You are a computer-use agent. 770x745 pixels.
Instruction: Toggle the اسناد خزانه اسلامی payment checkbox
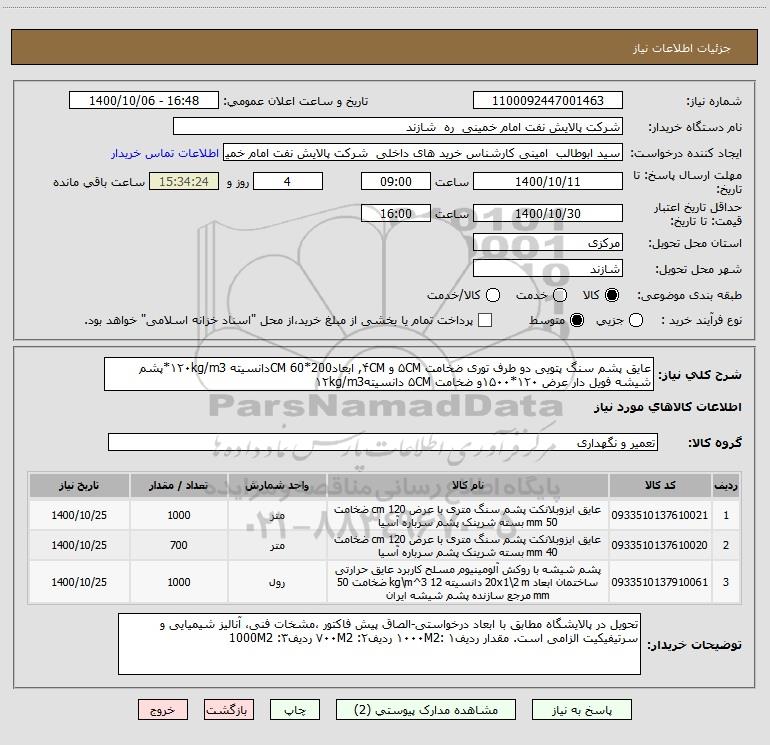coord(485,320)
